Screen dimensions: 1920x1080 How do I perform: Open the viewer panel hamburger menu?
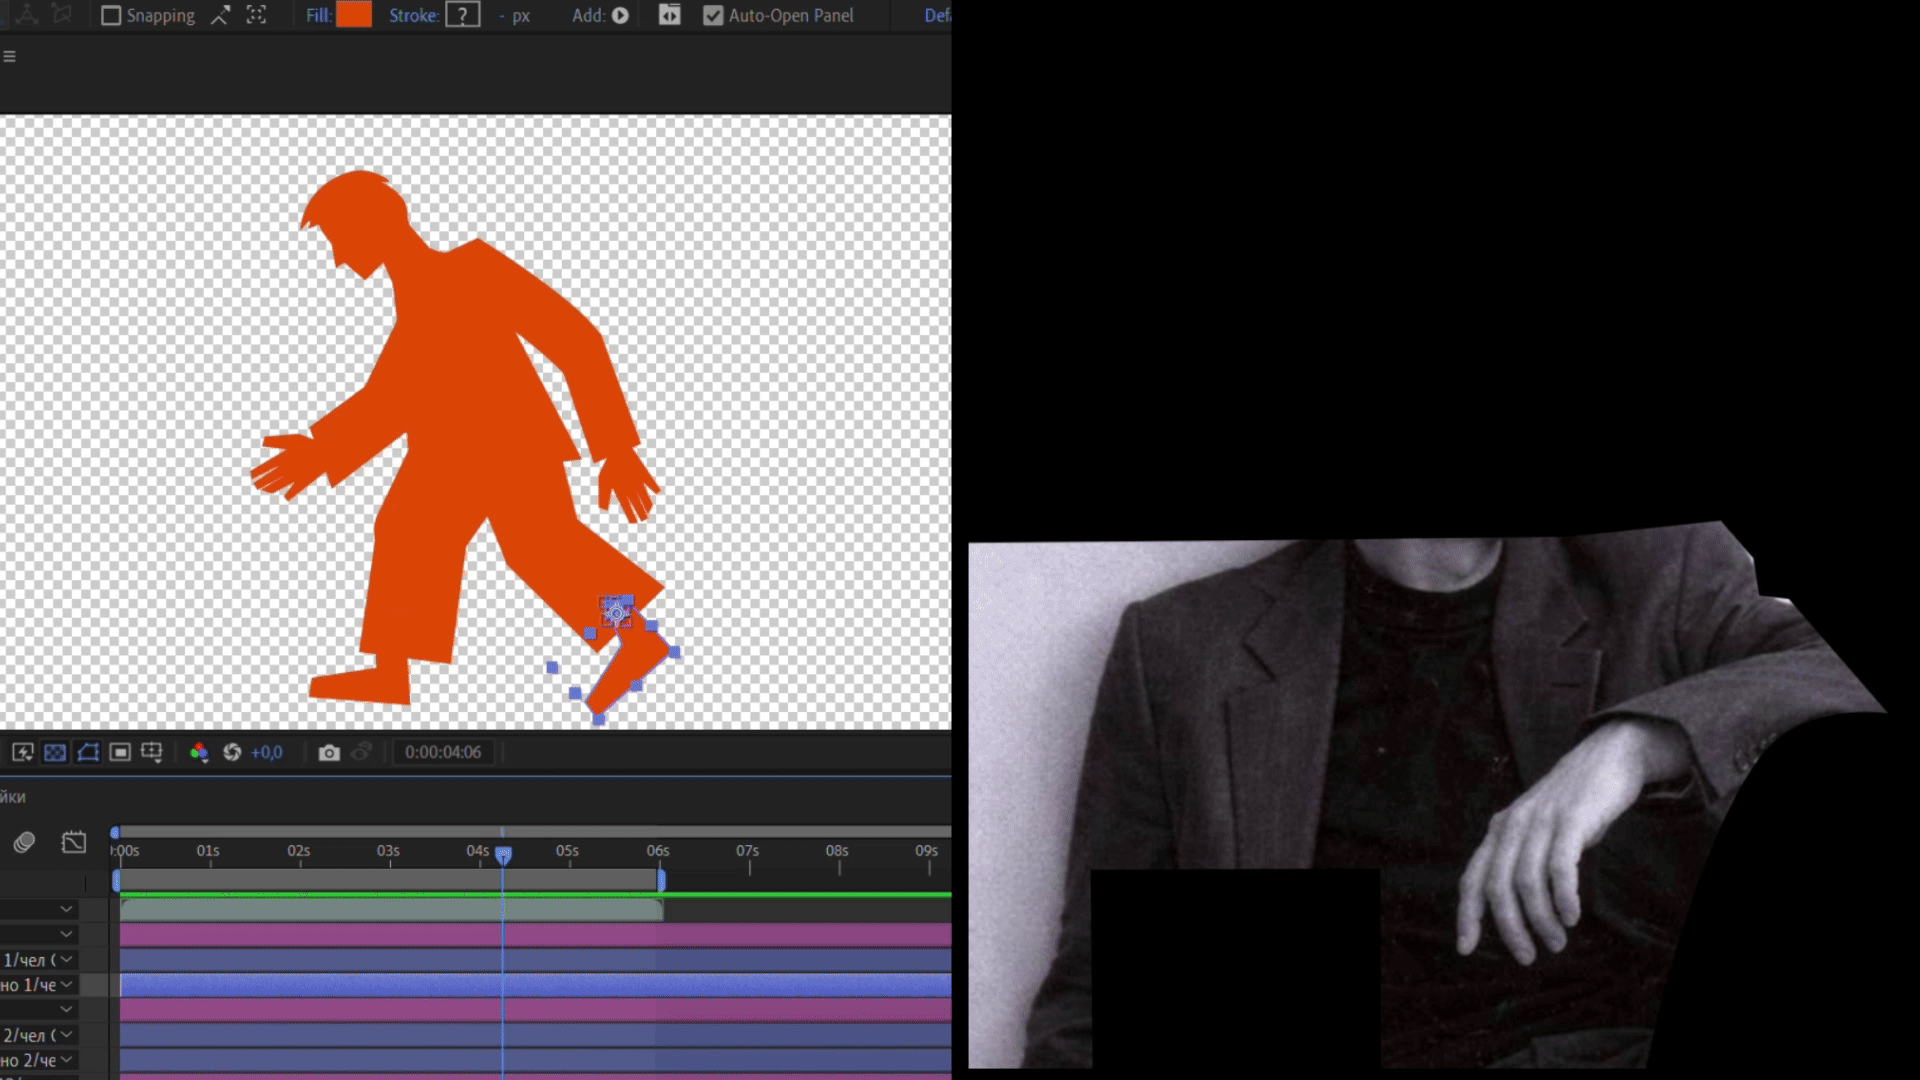[9, 56]
